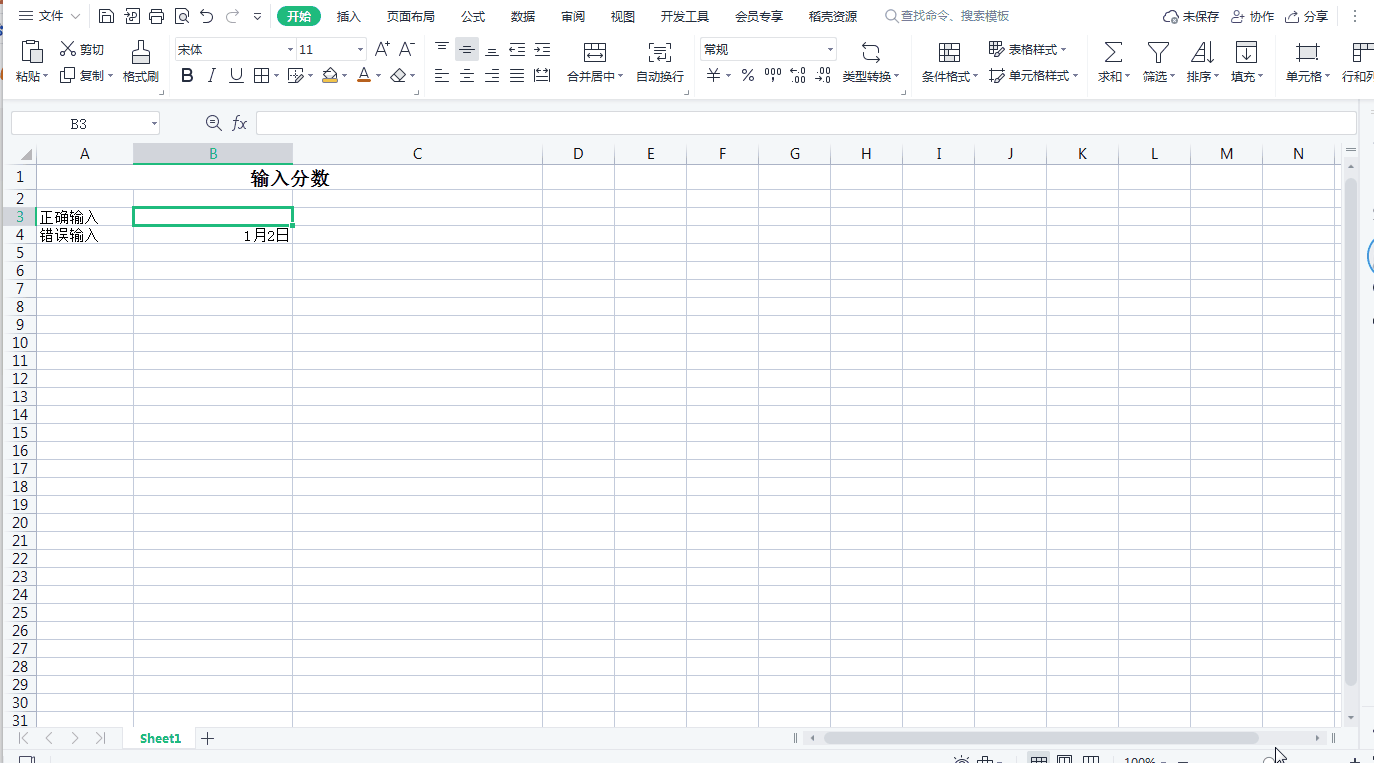Open the Cell (单元格) dropdown
The image size is (1374, 763).
pos(1308,61)
